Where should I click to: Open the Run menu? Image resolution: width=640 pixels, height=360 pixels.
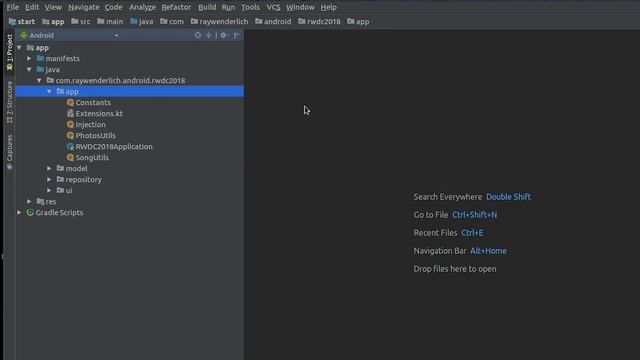[228, 7]
